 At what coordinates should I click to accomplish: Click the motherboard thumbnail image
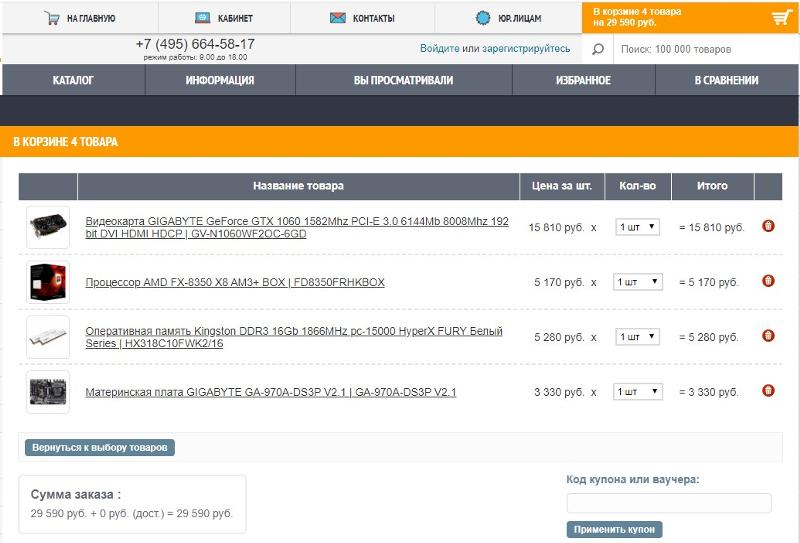point(48,392)
